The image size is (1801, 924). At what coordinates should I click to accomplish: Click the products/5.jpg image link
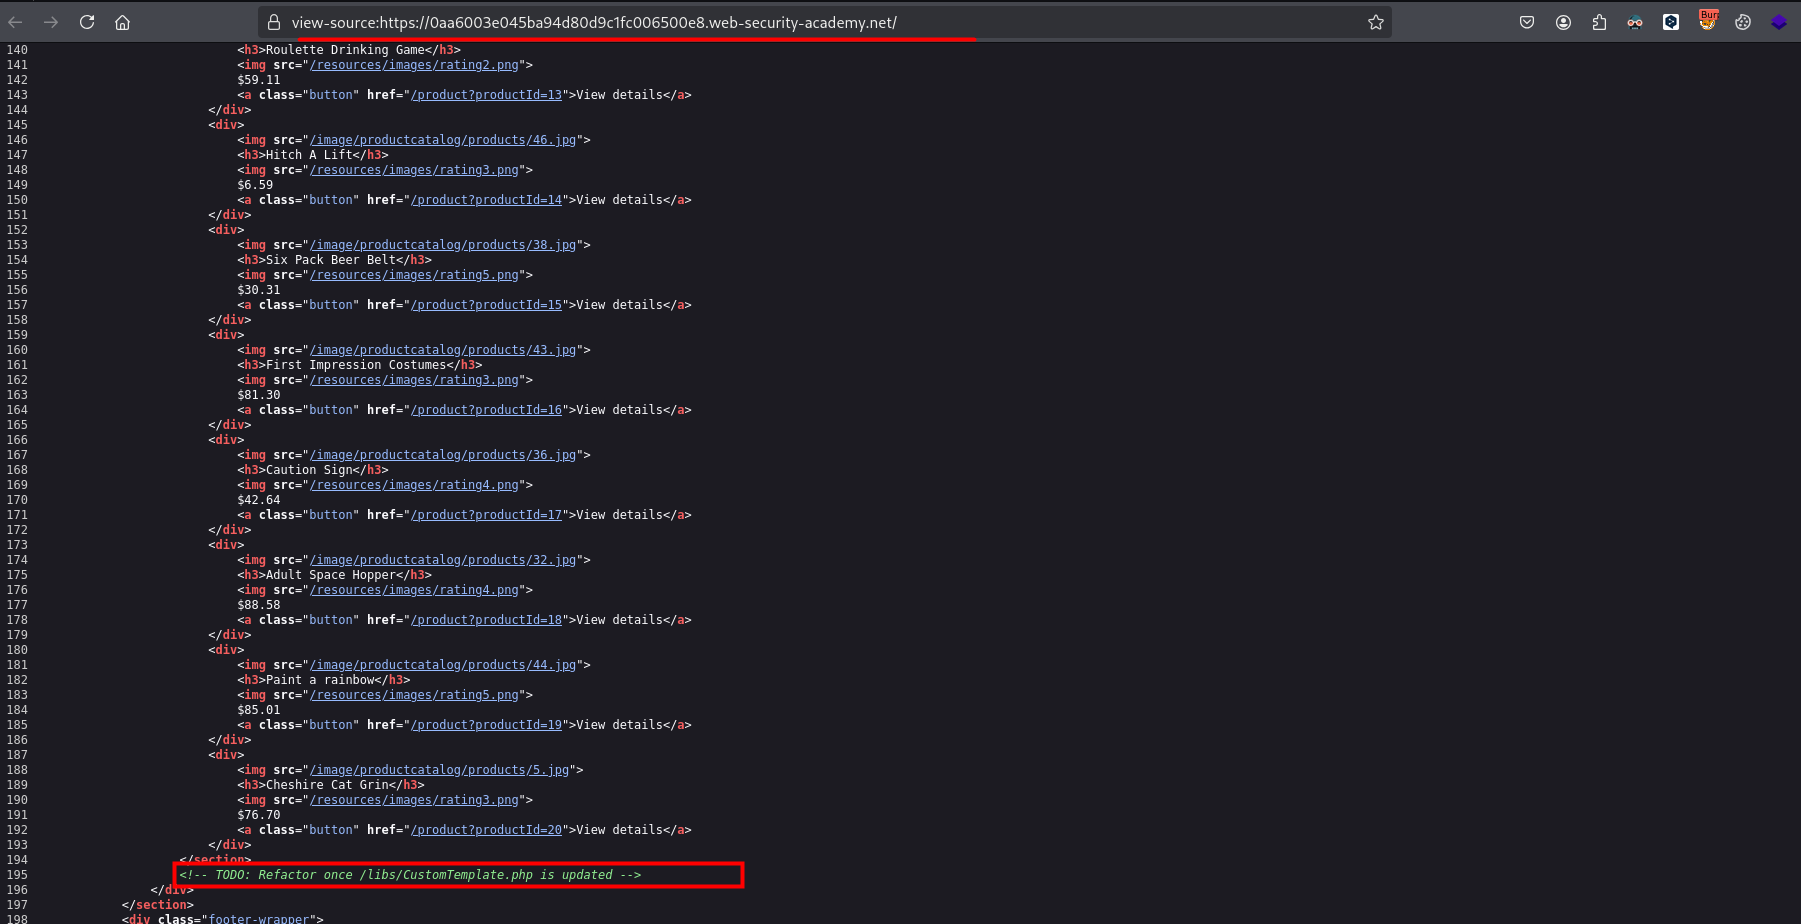click(x=439, y=770)
